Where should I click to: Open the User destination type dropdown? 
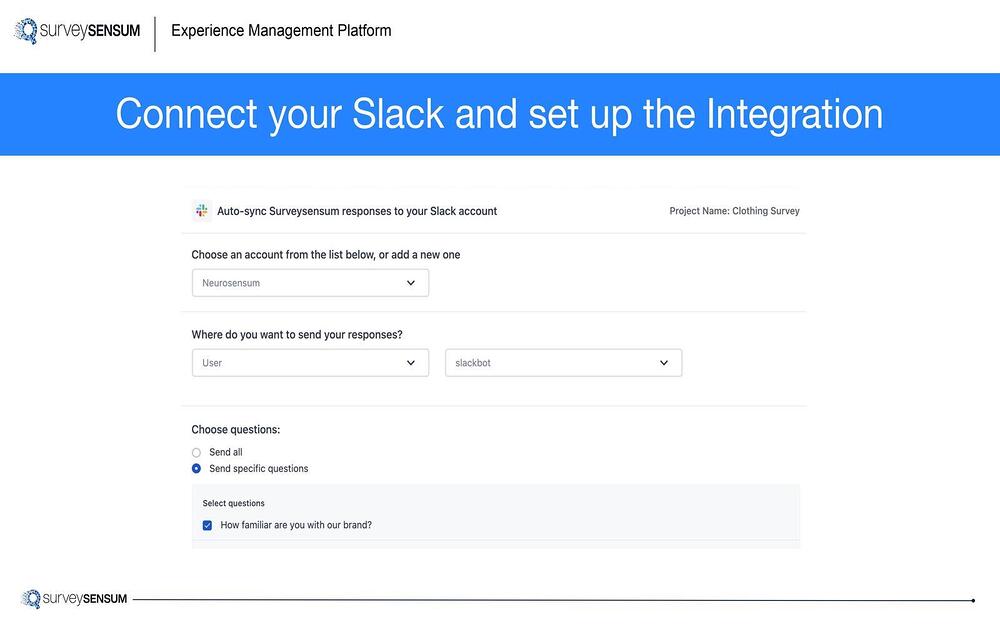[x=310, y=363]
